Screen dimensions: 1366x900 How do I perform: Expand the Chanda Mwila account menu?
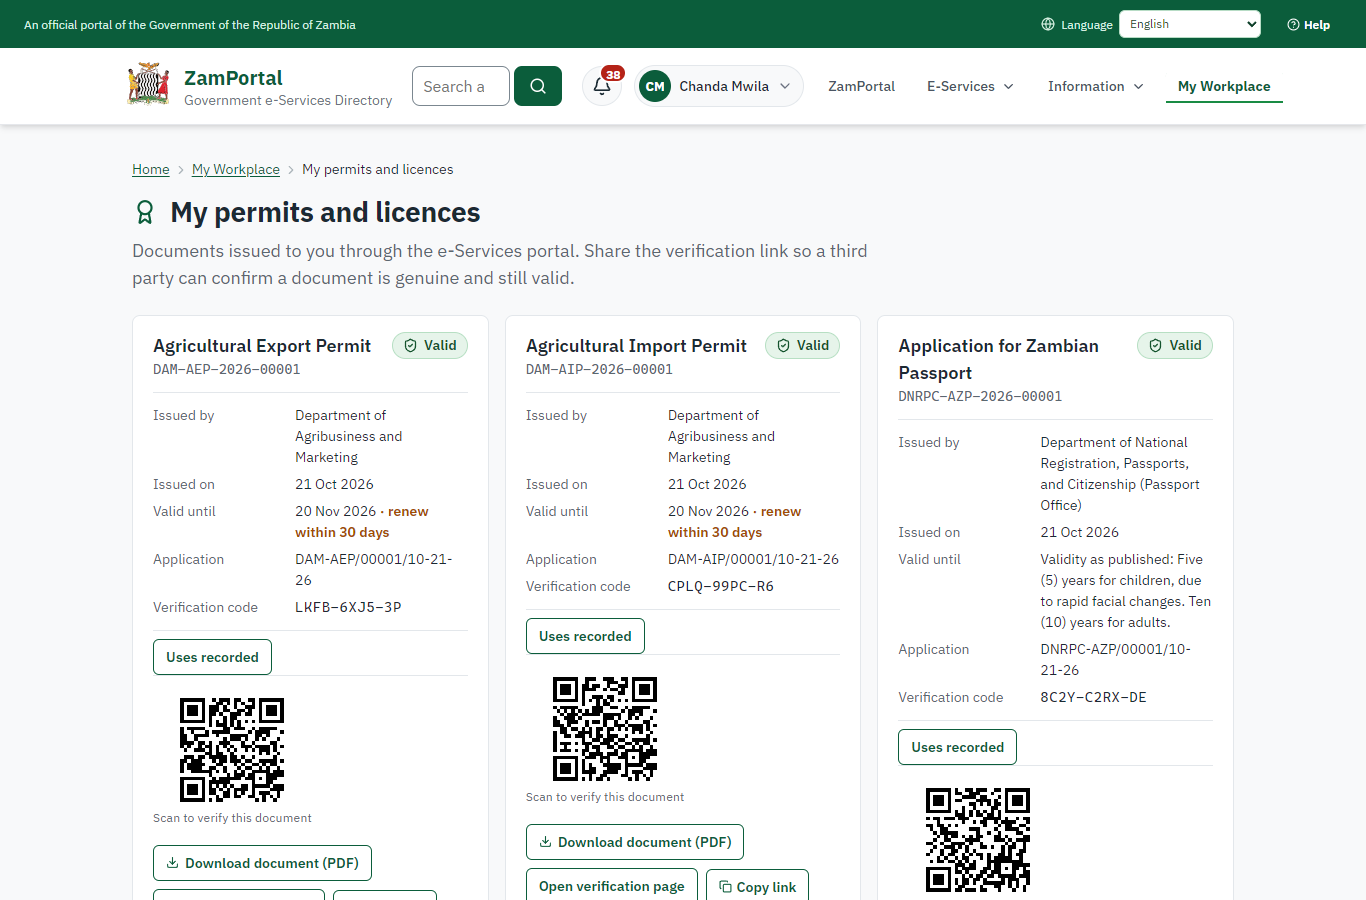[x=719, y=86]
